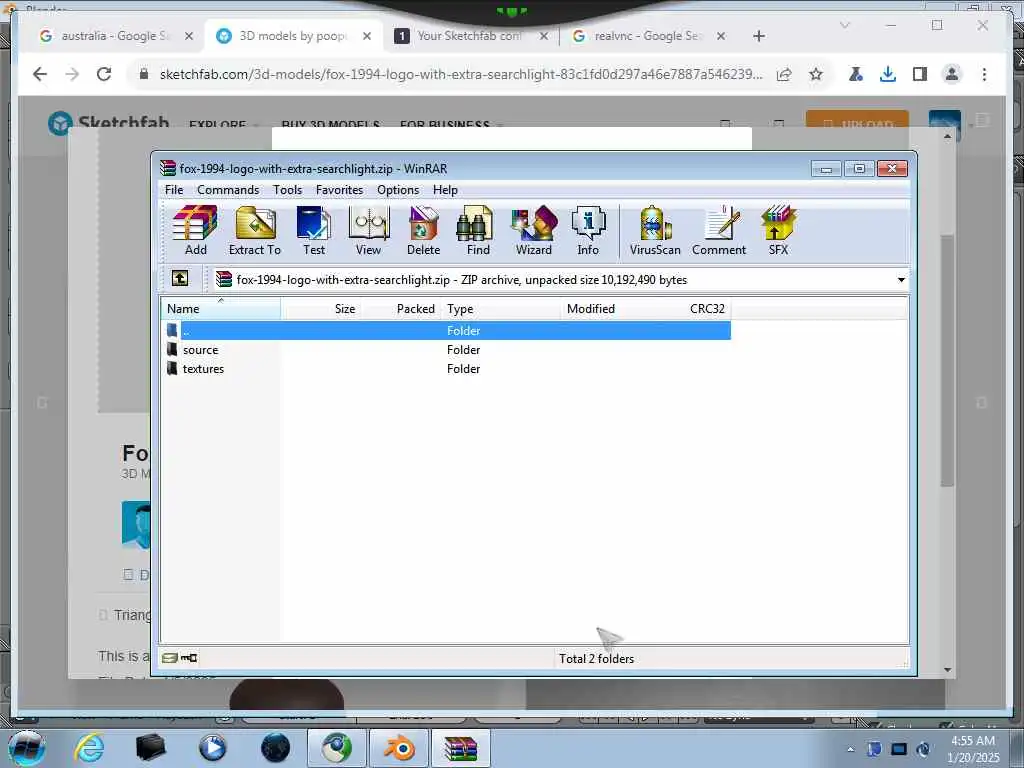Toggle the browser side panel
Screen dimensions: 1024x768
pos(920,74)
